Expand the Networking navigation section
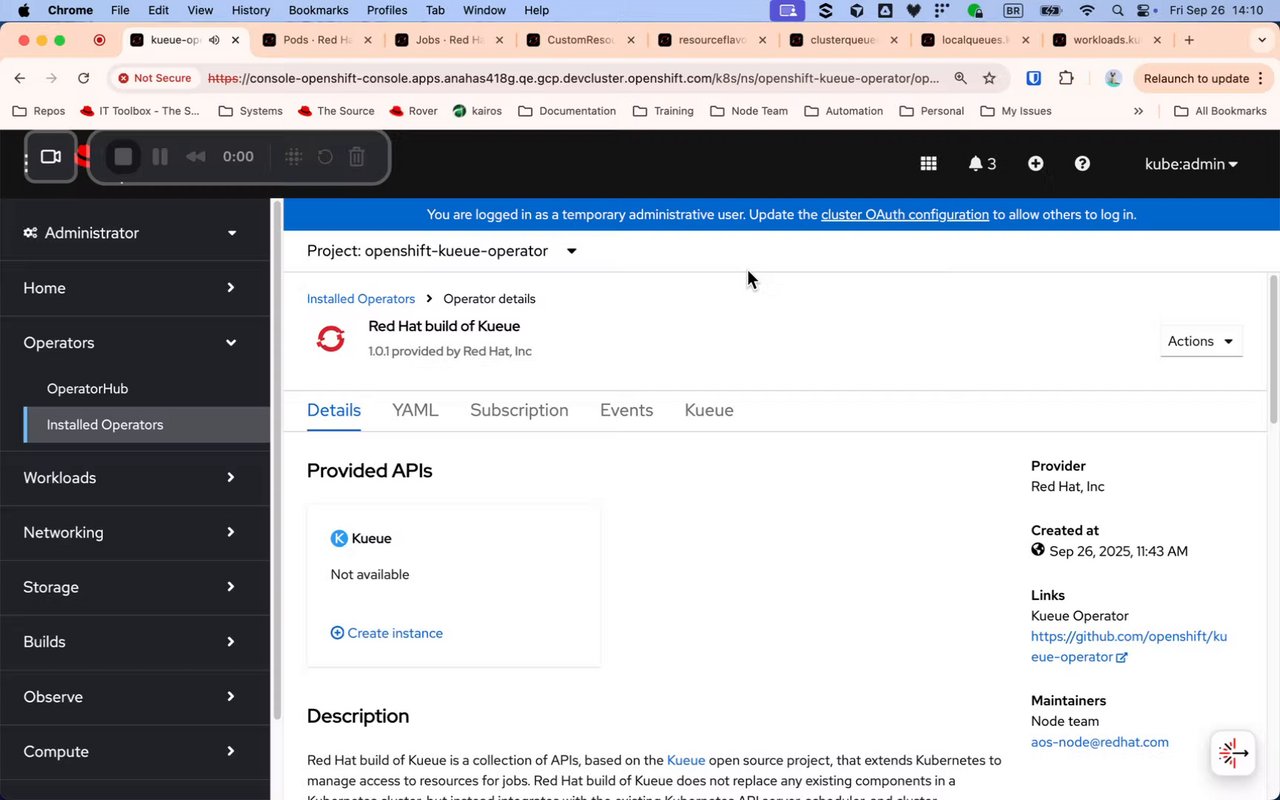The height and width of the screenshot is (800, 1280). (135, 533)
